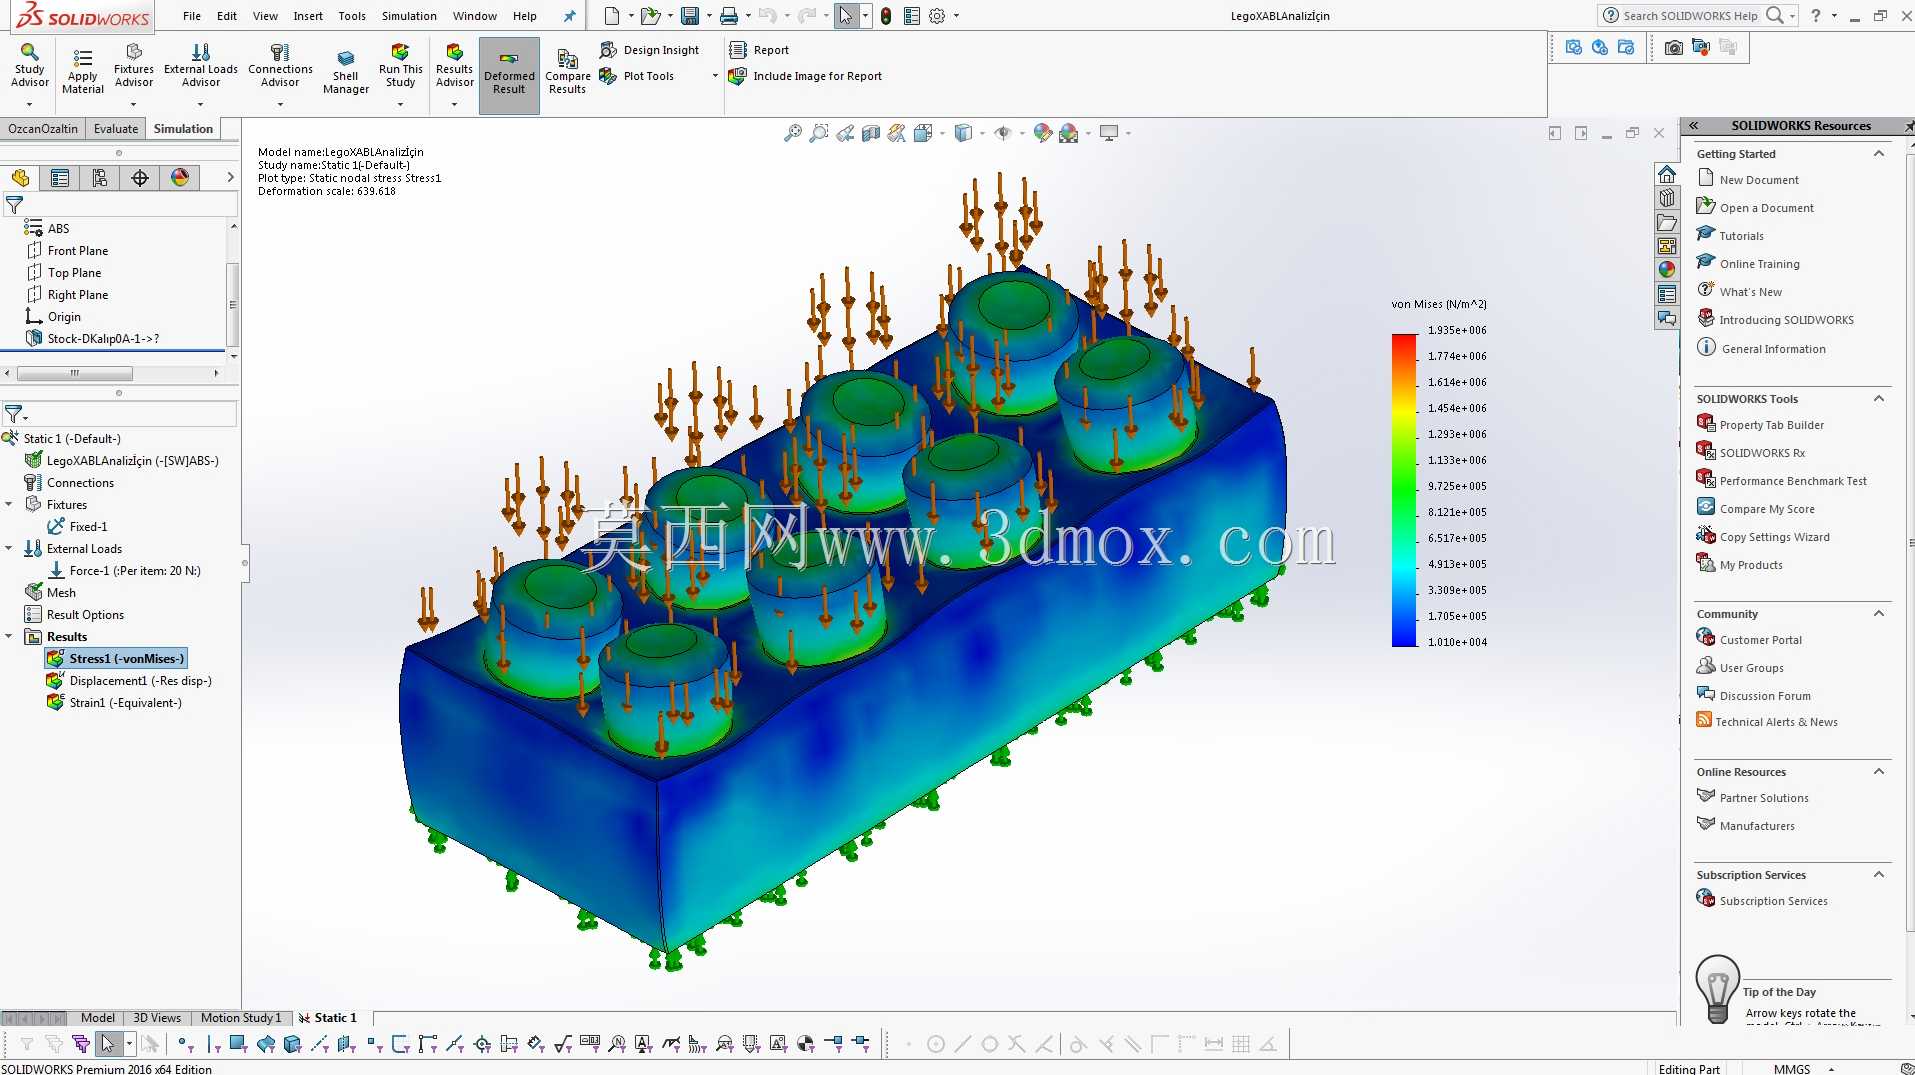Click the von Mises color legend bar
1915x1075 pixels.
(1404, 490)
